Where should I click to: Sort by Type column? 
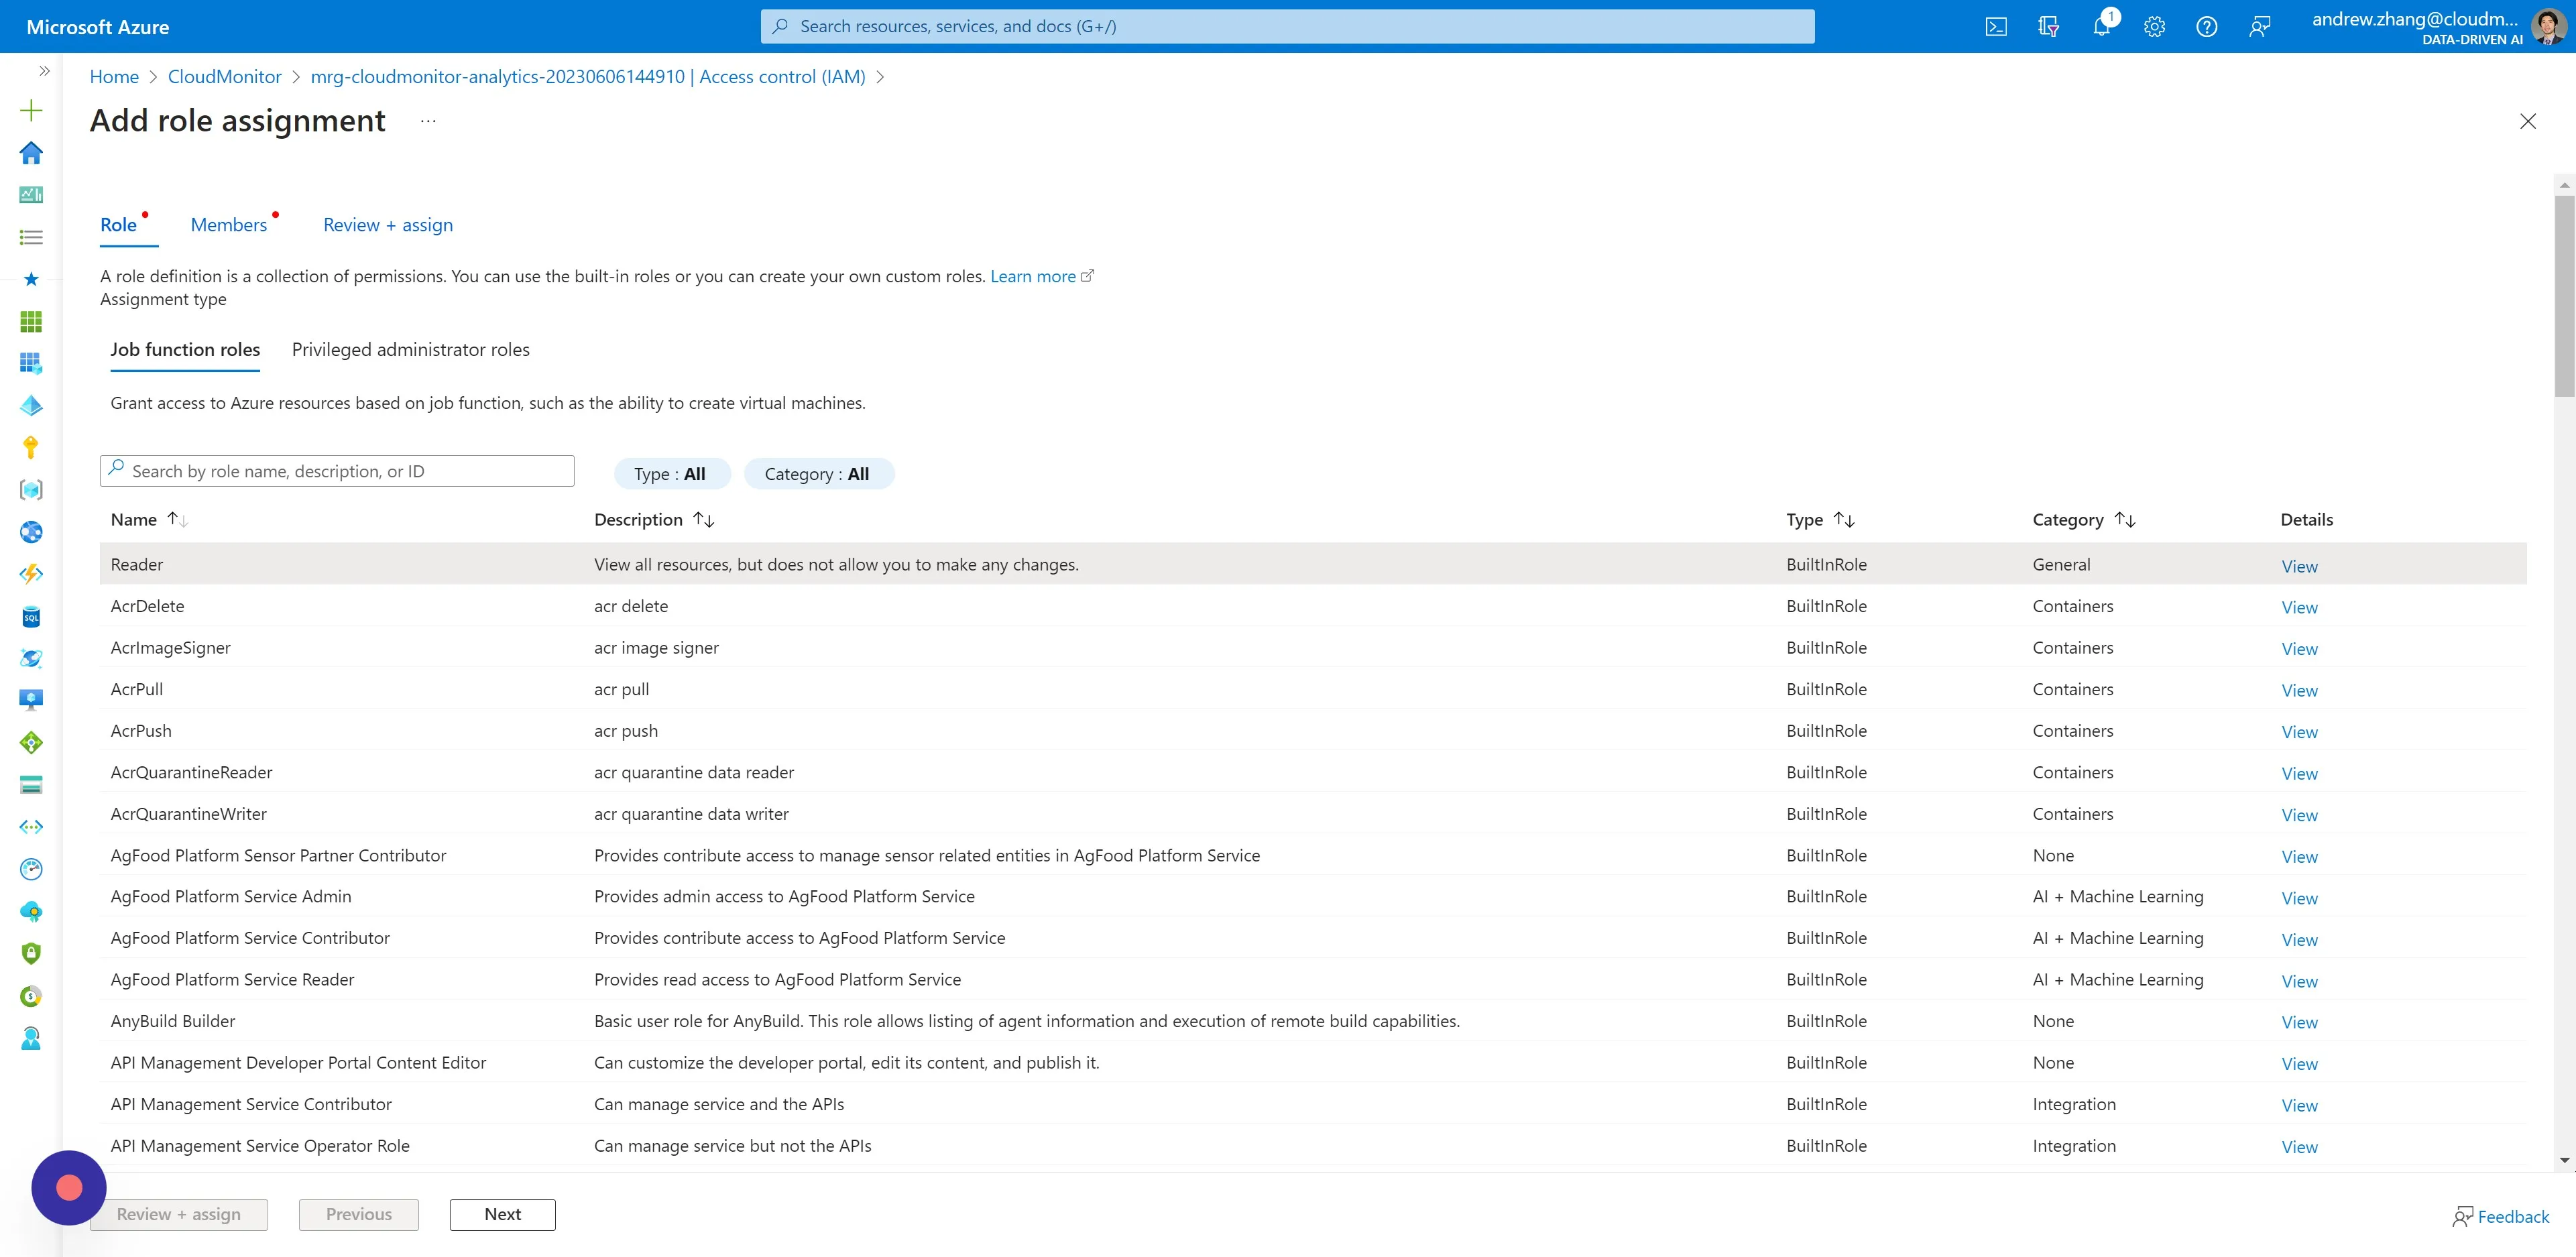1820,520
